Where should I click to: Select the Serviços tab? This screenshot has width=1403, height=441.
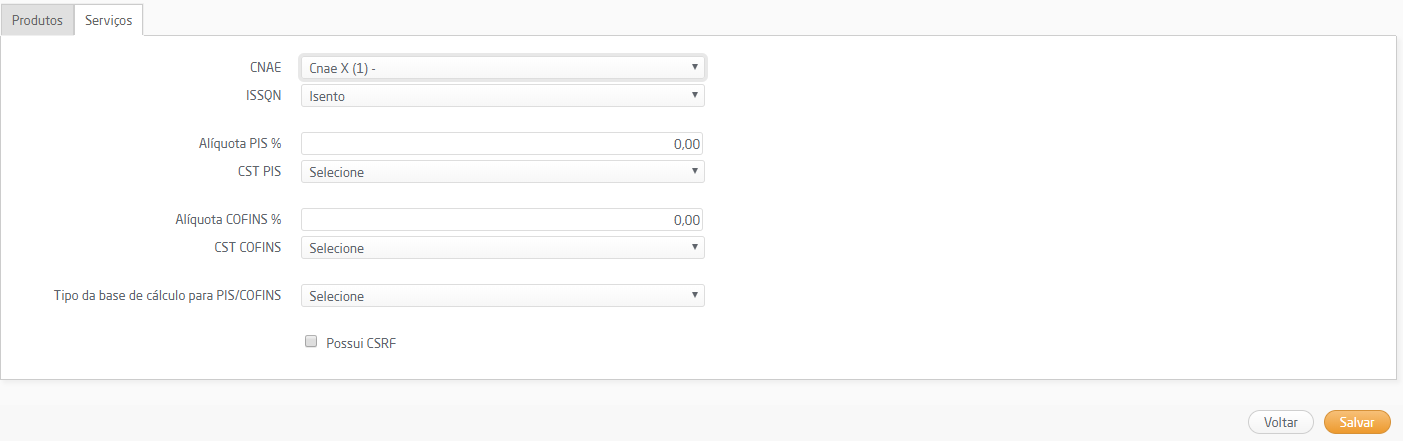tap(108, 20)
